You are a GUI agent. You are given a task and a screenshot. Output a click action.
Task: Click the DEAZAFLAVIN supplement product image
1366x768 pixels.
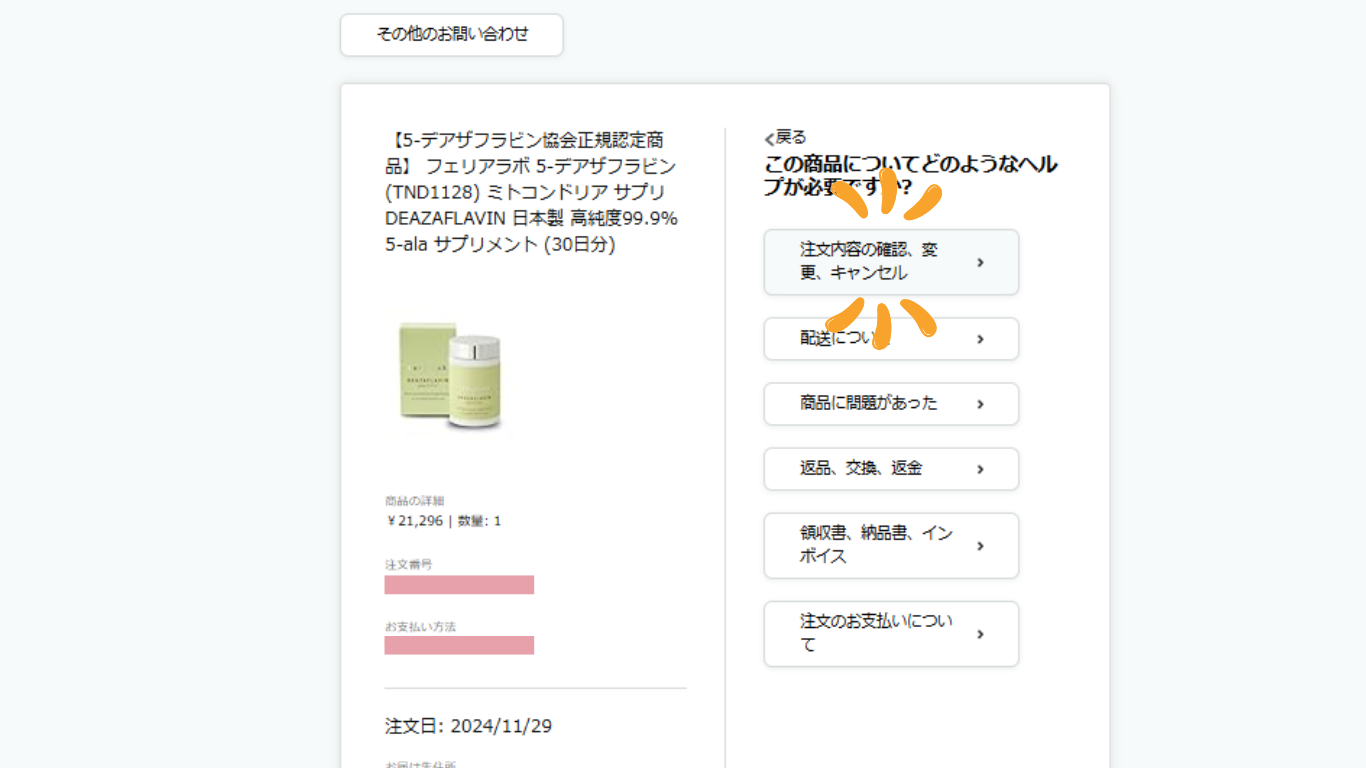449,375
